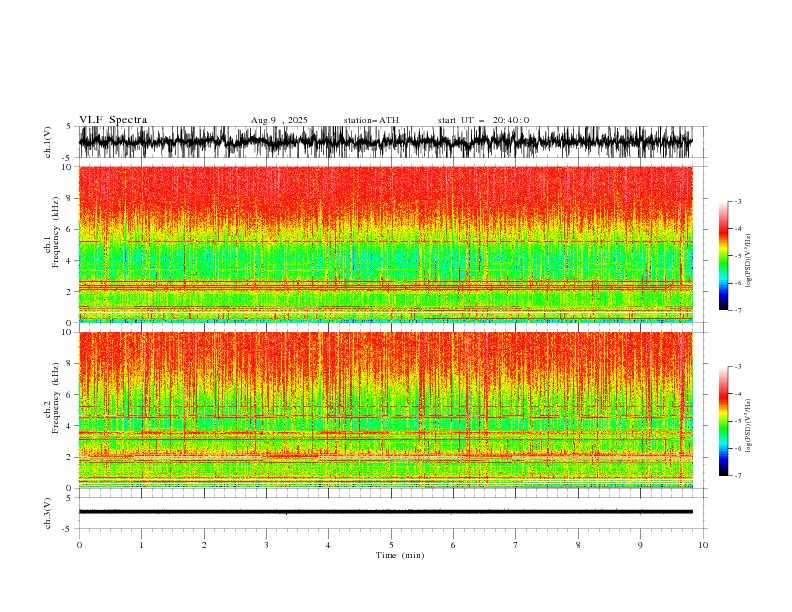Click the upper colorbar beside ch.1 spectrogram

pos(723,256)
